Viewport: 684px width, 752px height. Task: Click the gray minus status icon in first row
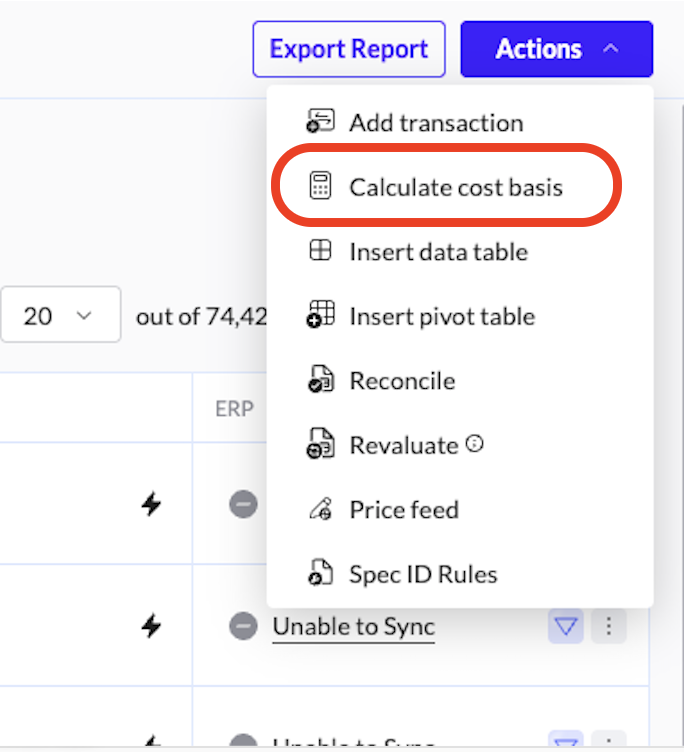pyautogui.click(x=243, y=505)
